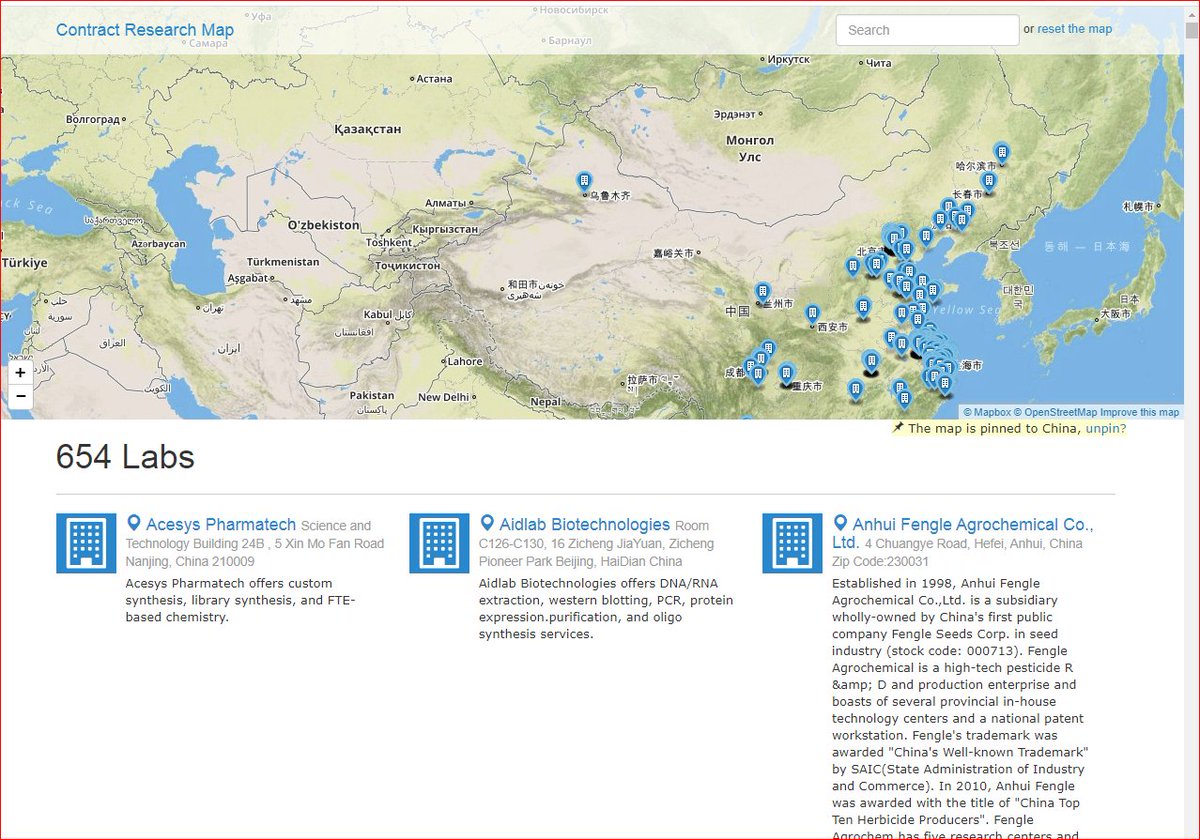This screenshot has height=840, width=1200.
Task: Open the Acesys Pharmatech building icon
Action: point(86,544)
